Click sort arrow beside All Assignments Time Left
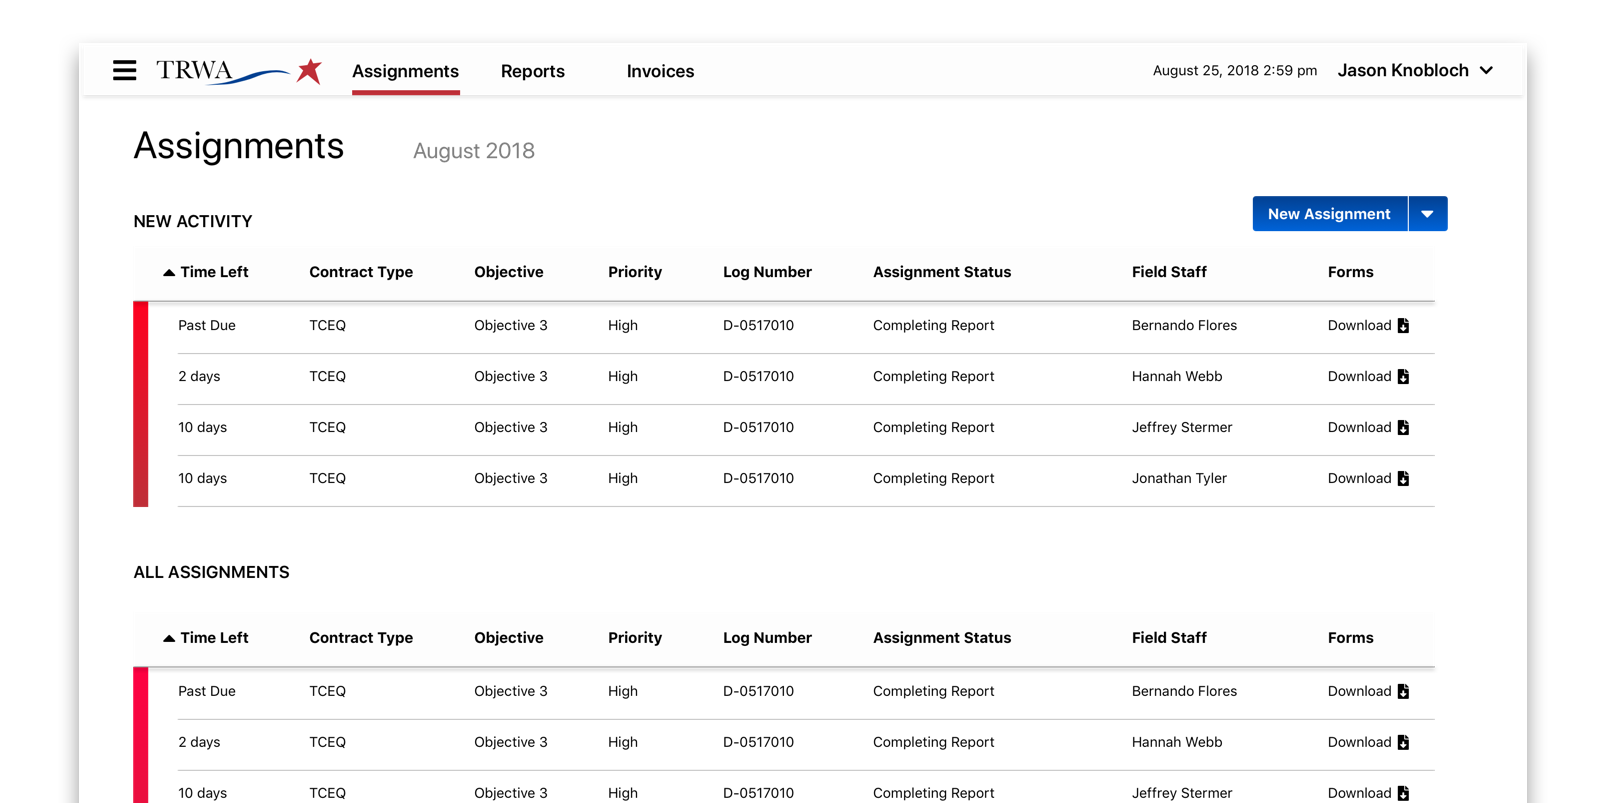This screenshot has width=1606, height=803. [x=169, y=638]
